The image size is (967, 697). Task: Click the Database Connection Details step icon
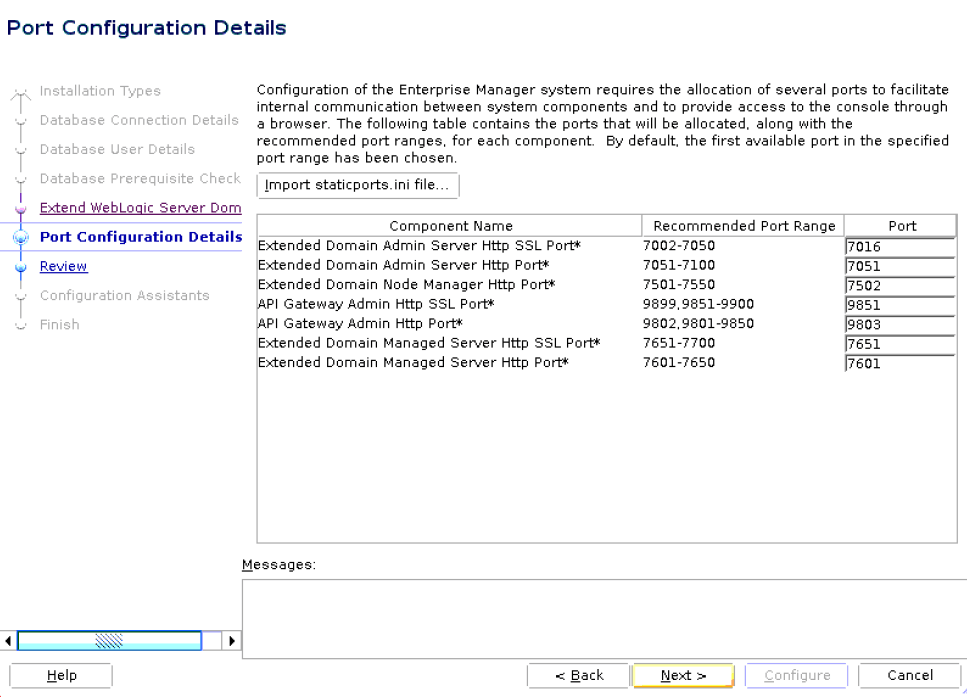[x=21, y=120]
